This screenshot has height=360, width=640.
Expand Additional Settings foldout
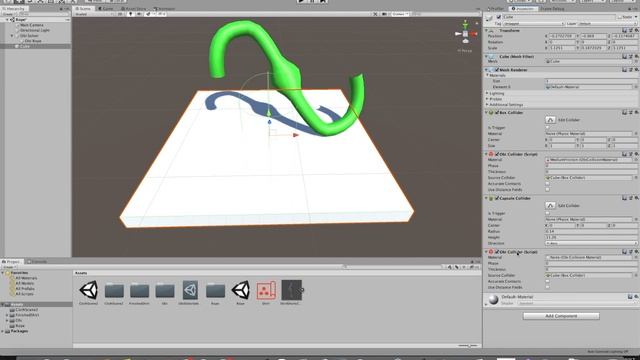(x=487, y=105)
